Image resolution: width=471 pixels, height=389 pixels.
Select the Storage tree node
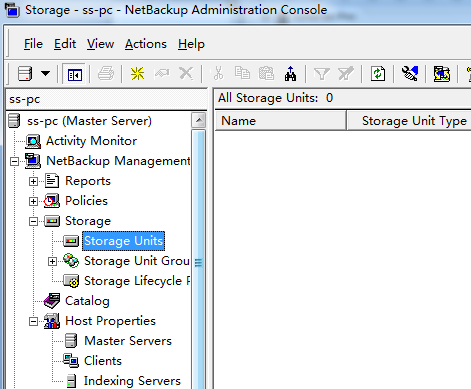(x=88, y=221)
